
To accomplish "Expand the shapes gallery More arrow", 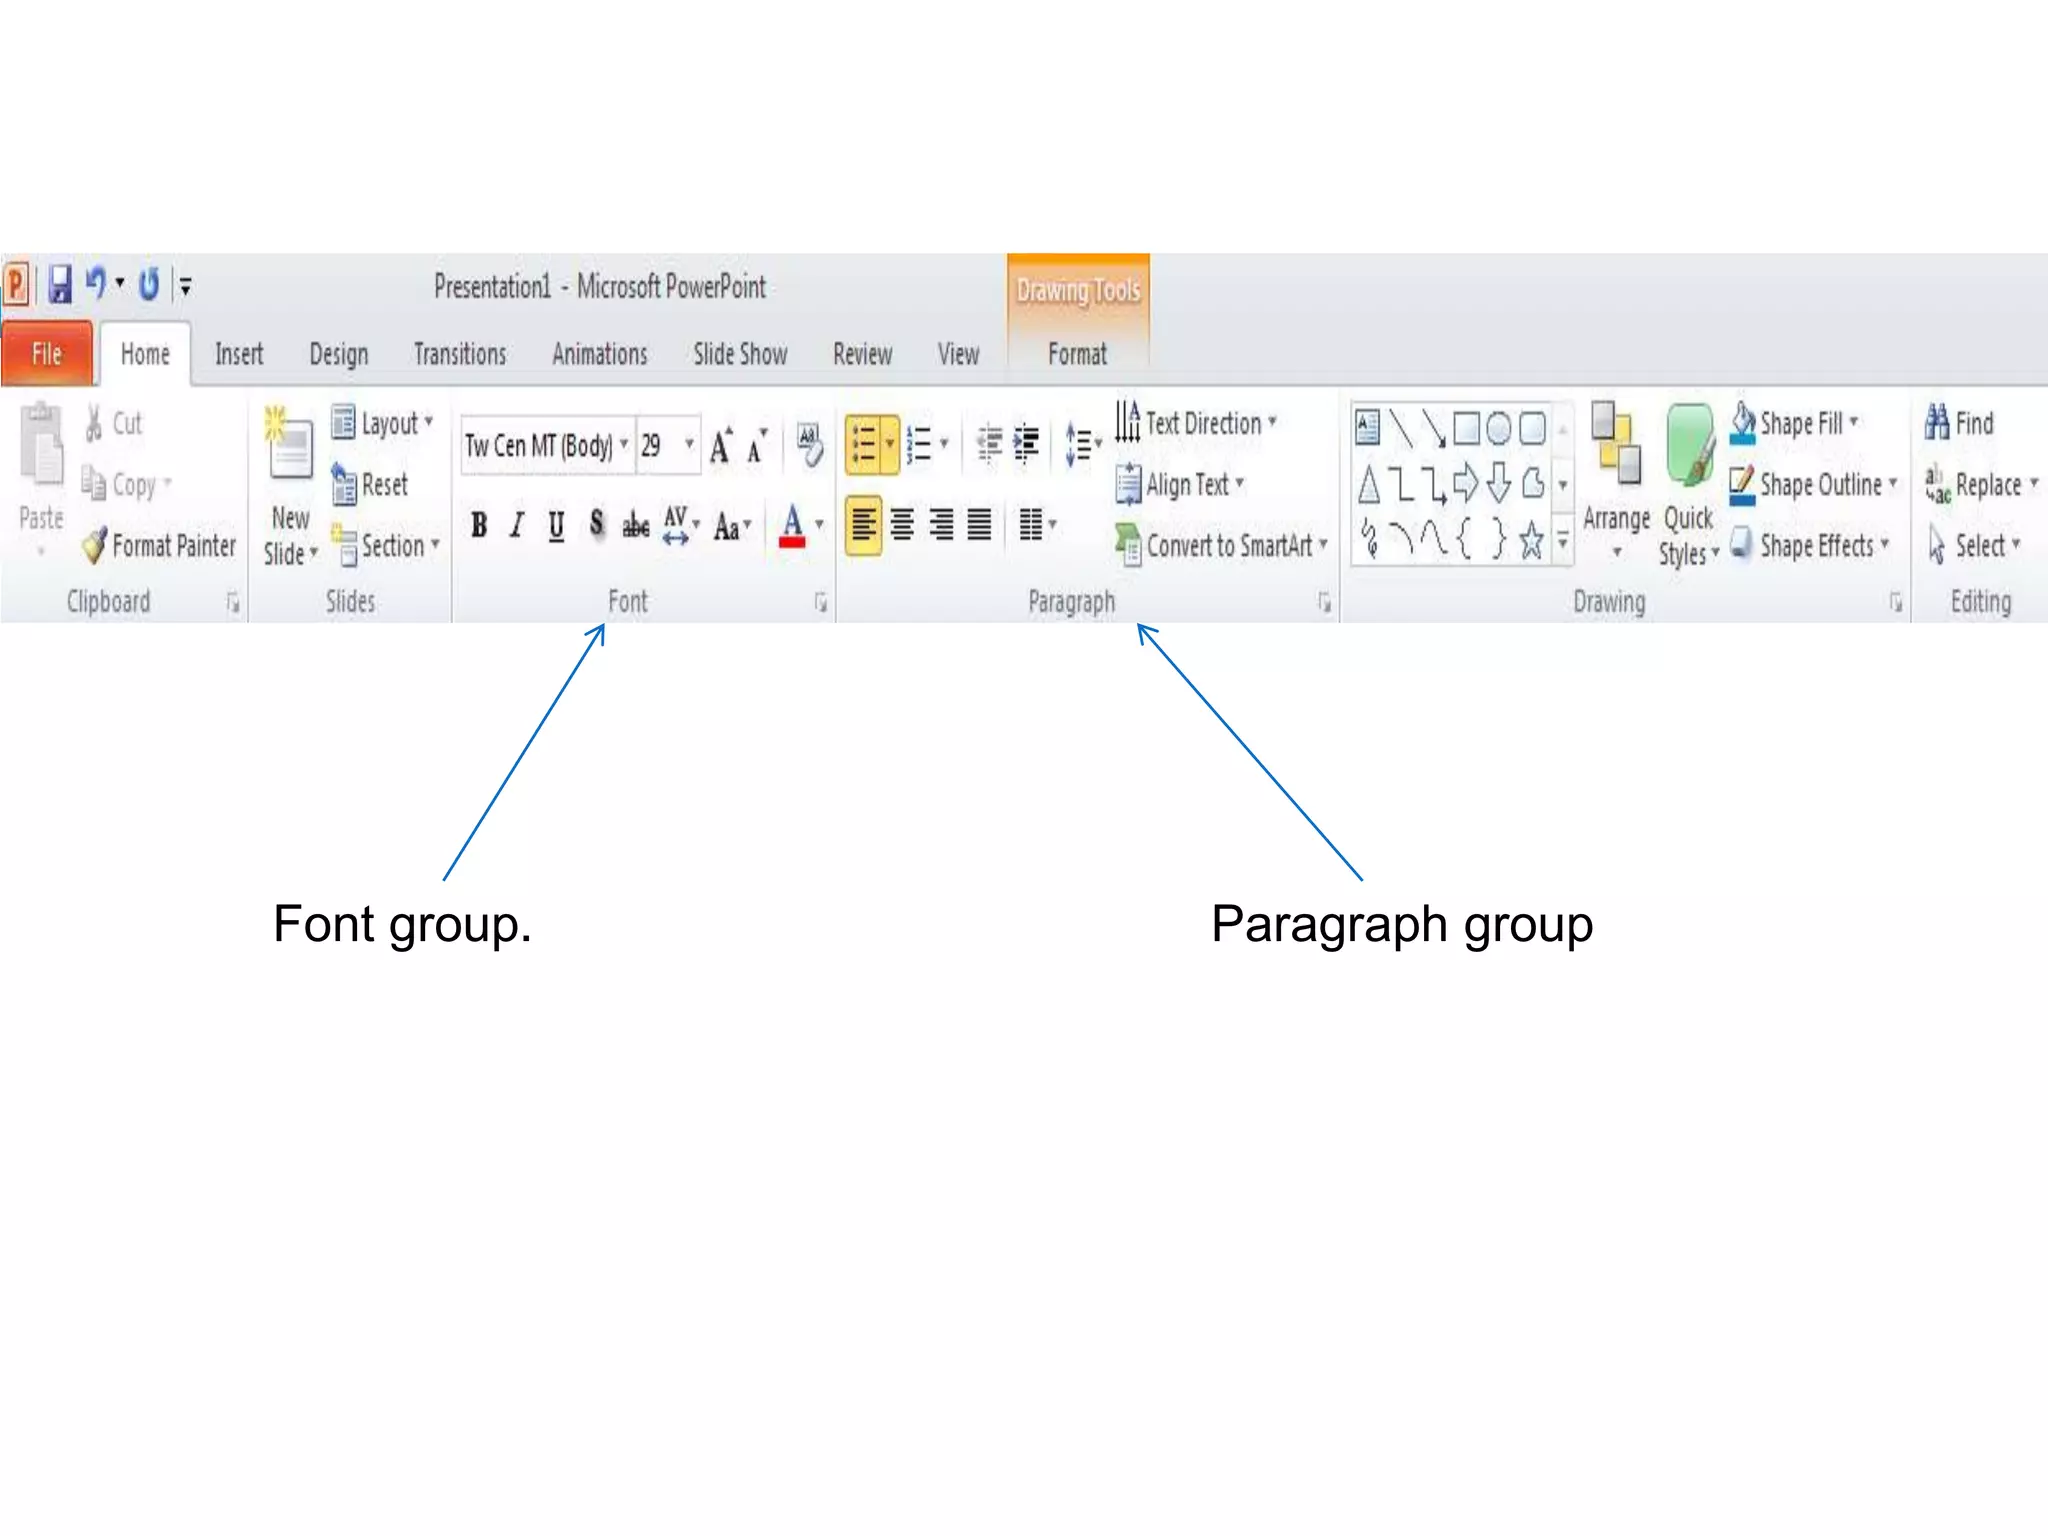I will pos(1562,543).
